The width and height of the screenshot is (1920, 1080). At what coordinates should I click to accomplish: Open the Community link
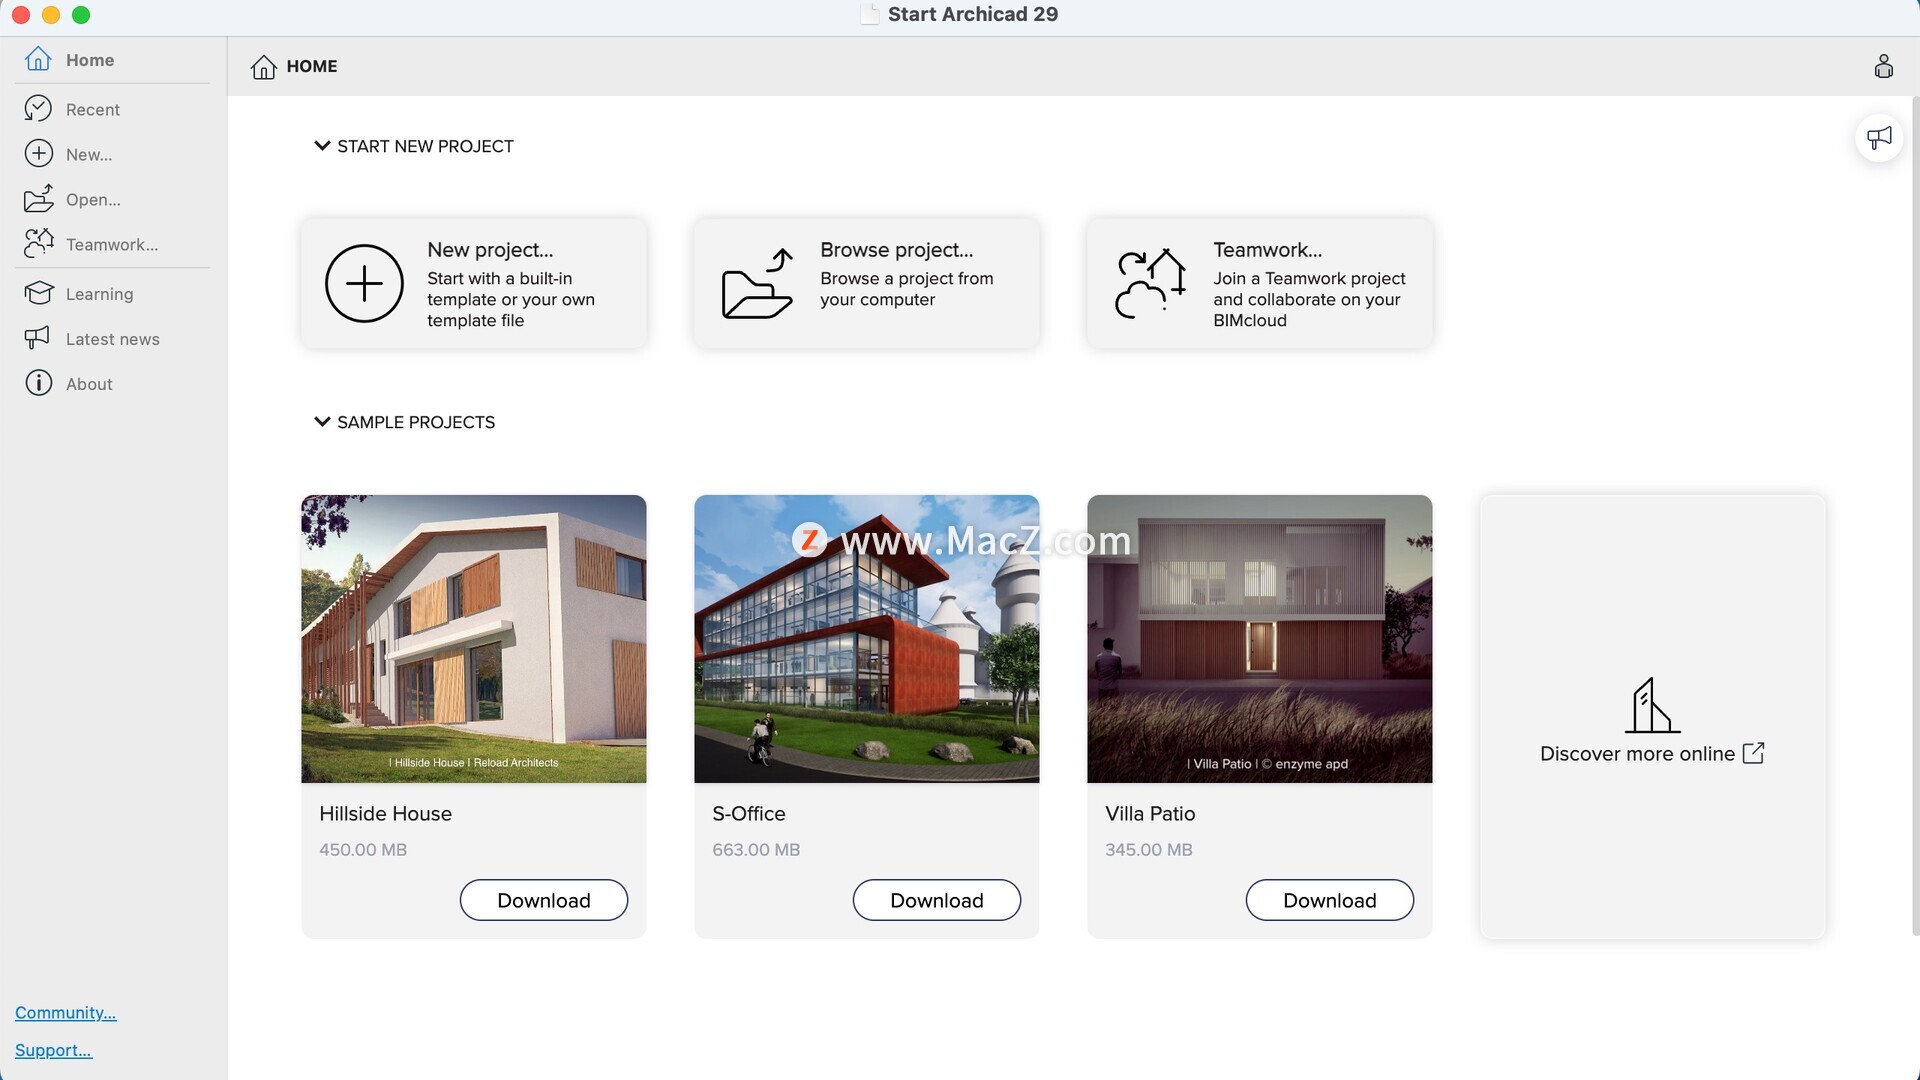coord(65,1013)
